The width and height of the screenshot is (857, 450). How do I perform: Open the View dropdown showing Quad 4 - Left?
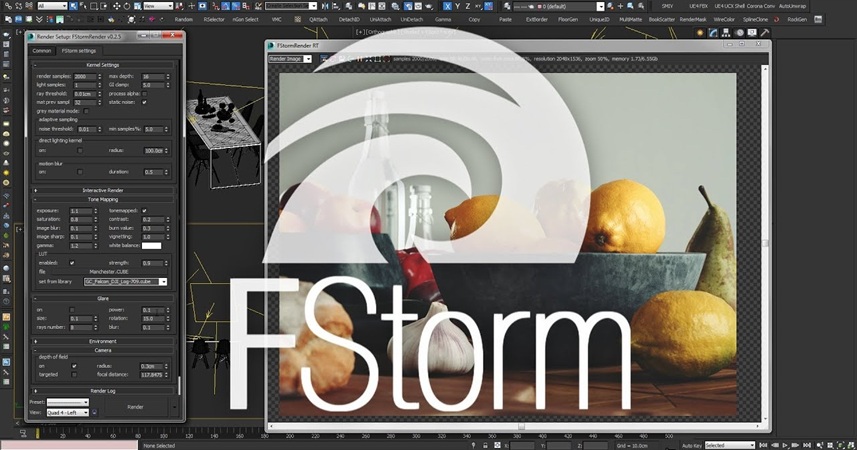tap(67, 412)
